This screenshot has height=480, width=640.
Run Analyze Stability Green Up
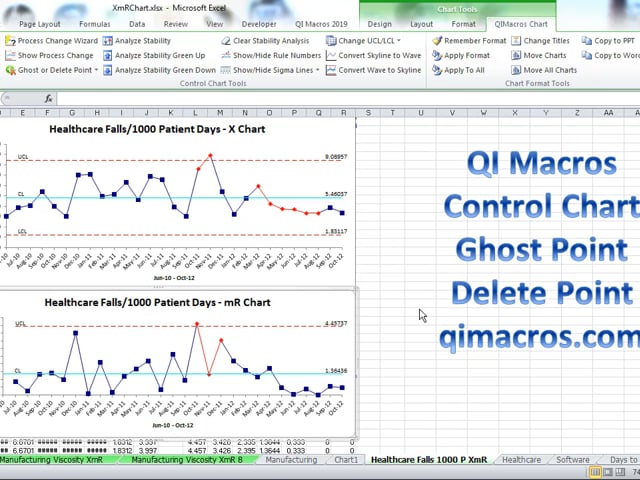tap(154, 56)
